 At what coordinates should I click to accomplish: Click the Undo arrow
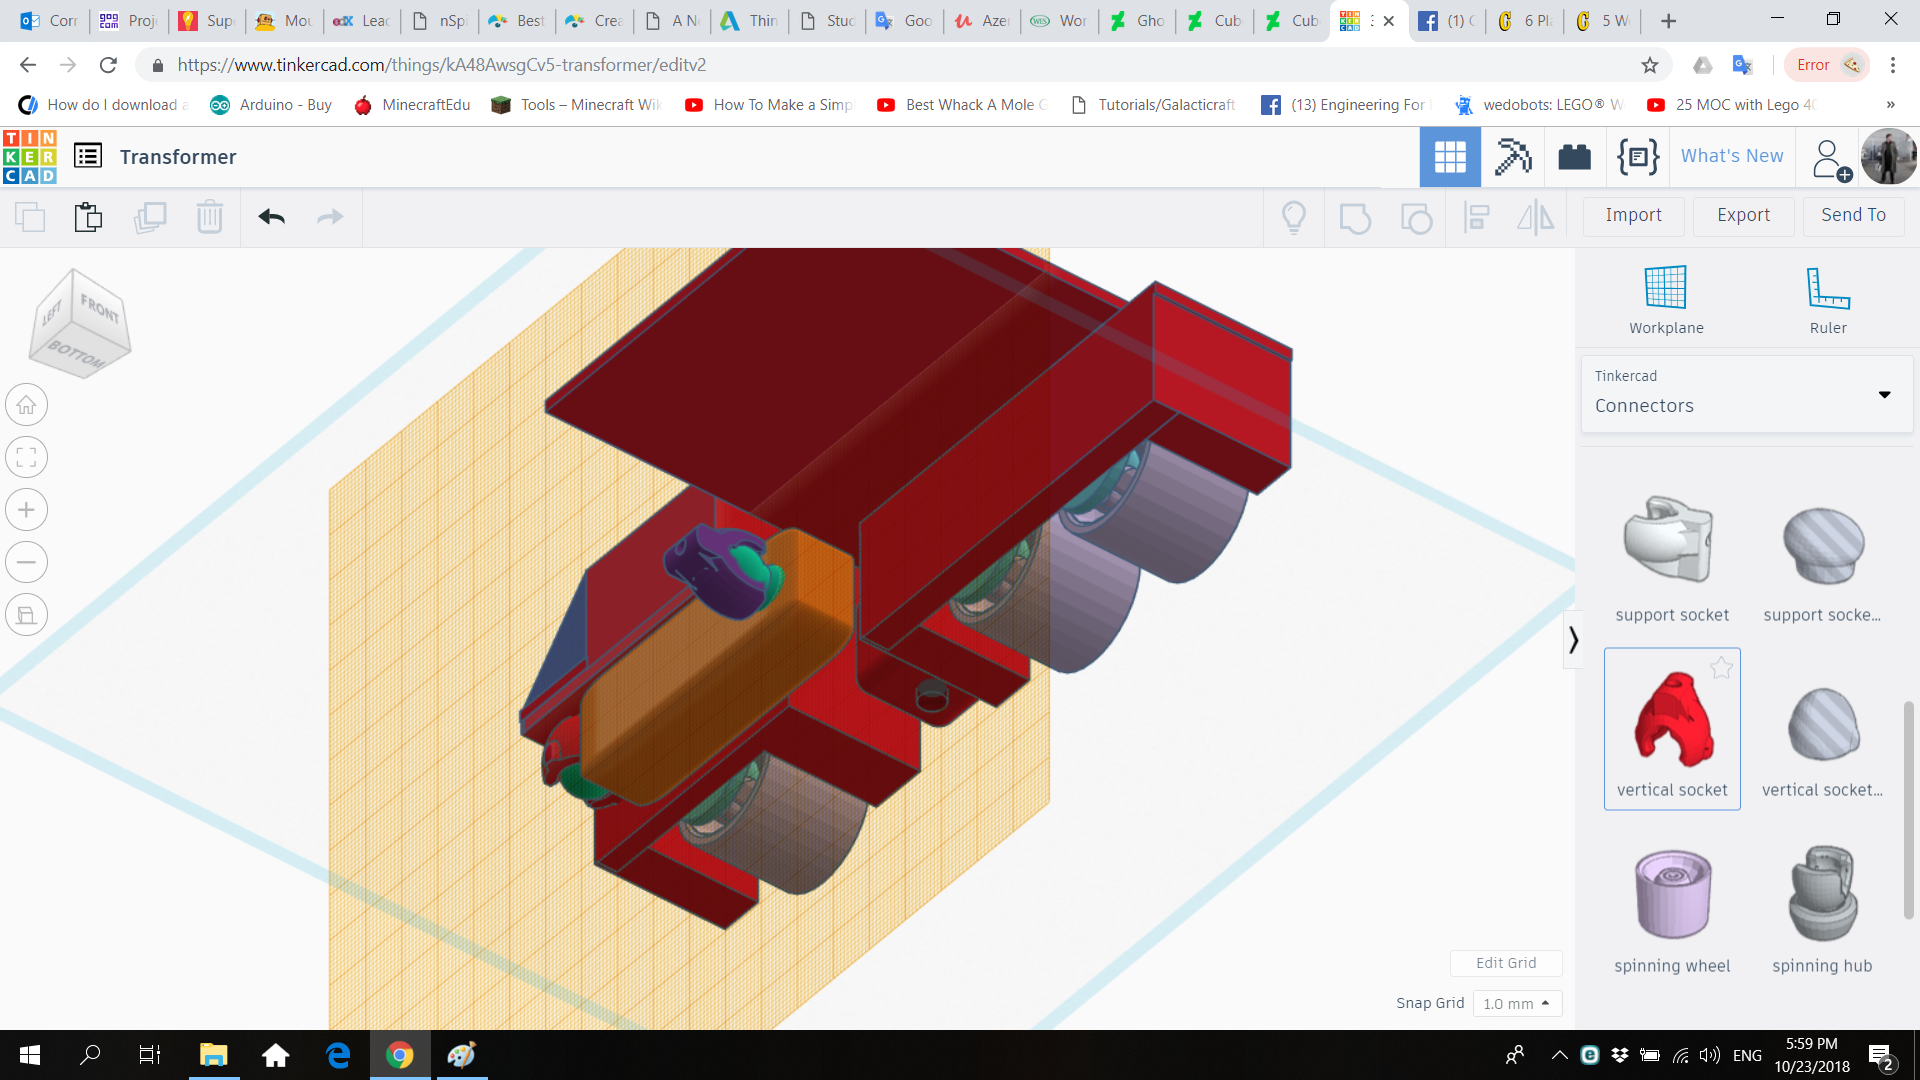coord(270,216)
